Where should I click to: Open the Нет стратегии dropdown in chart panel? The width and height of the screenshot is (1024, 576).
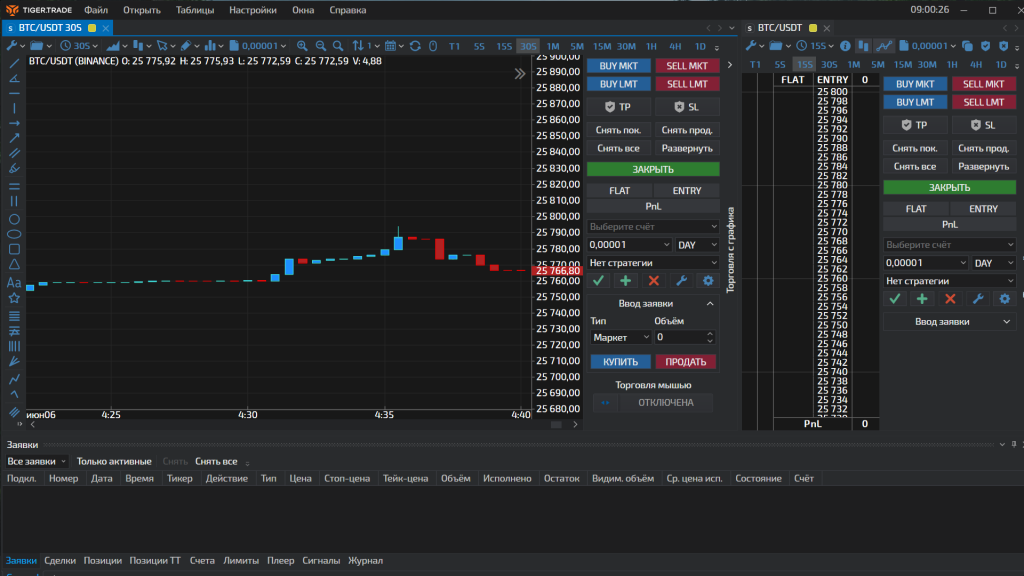tap(653, 263)
